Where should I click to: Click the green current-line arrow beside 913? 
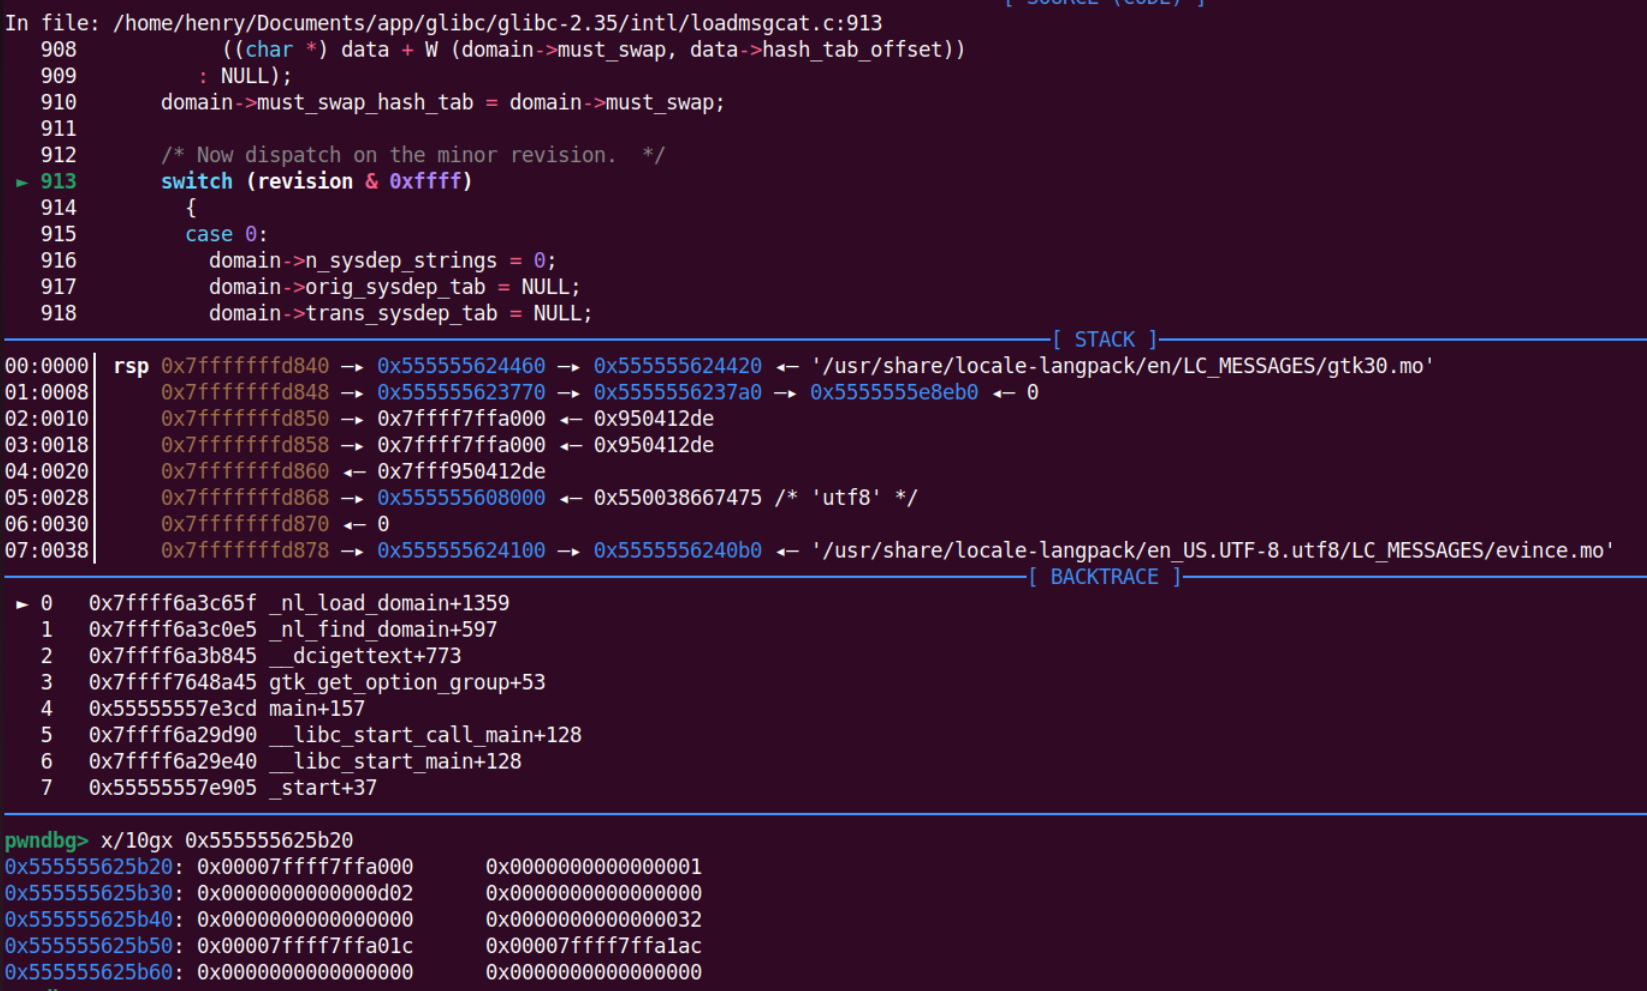[x=21, y=182]
